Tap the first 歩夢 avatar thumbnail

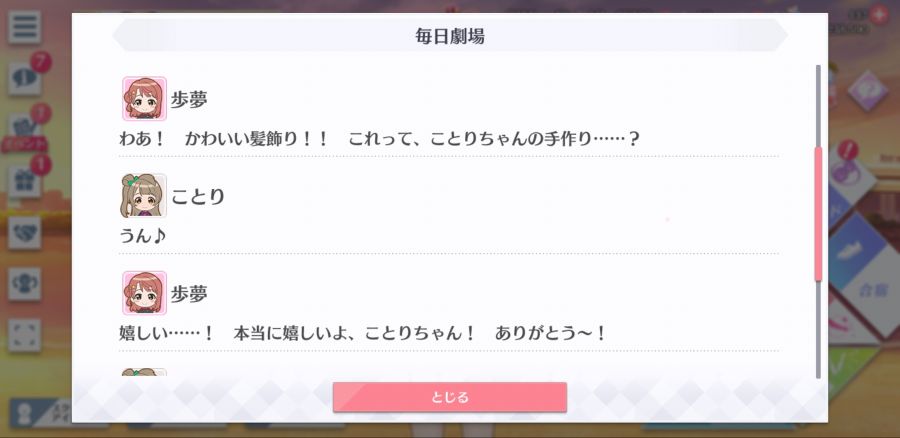[144, 99]
